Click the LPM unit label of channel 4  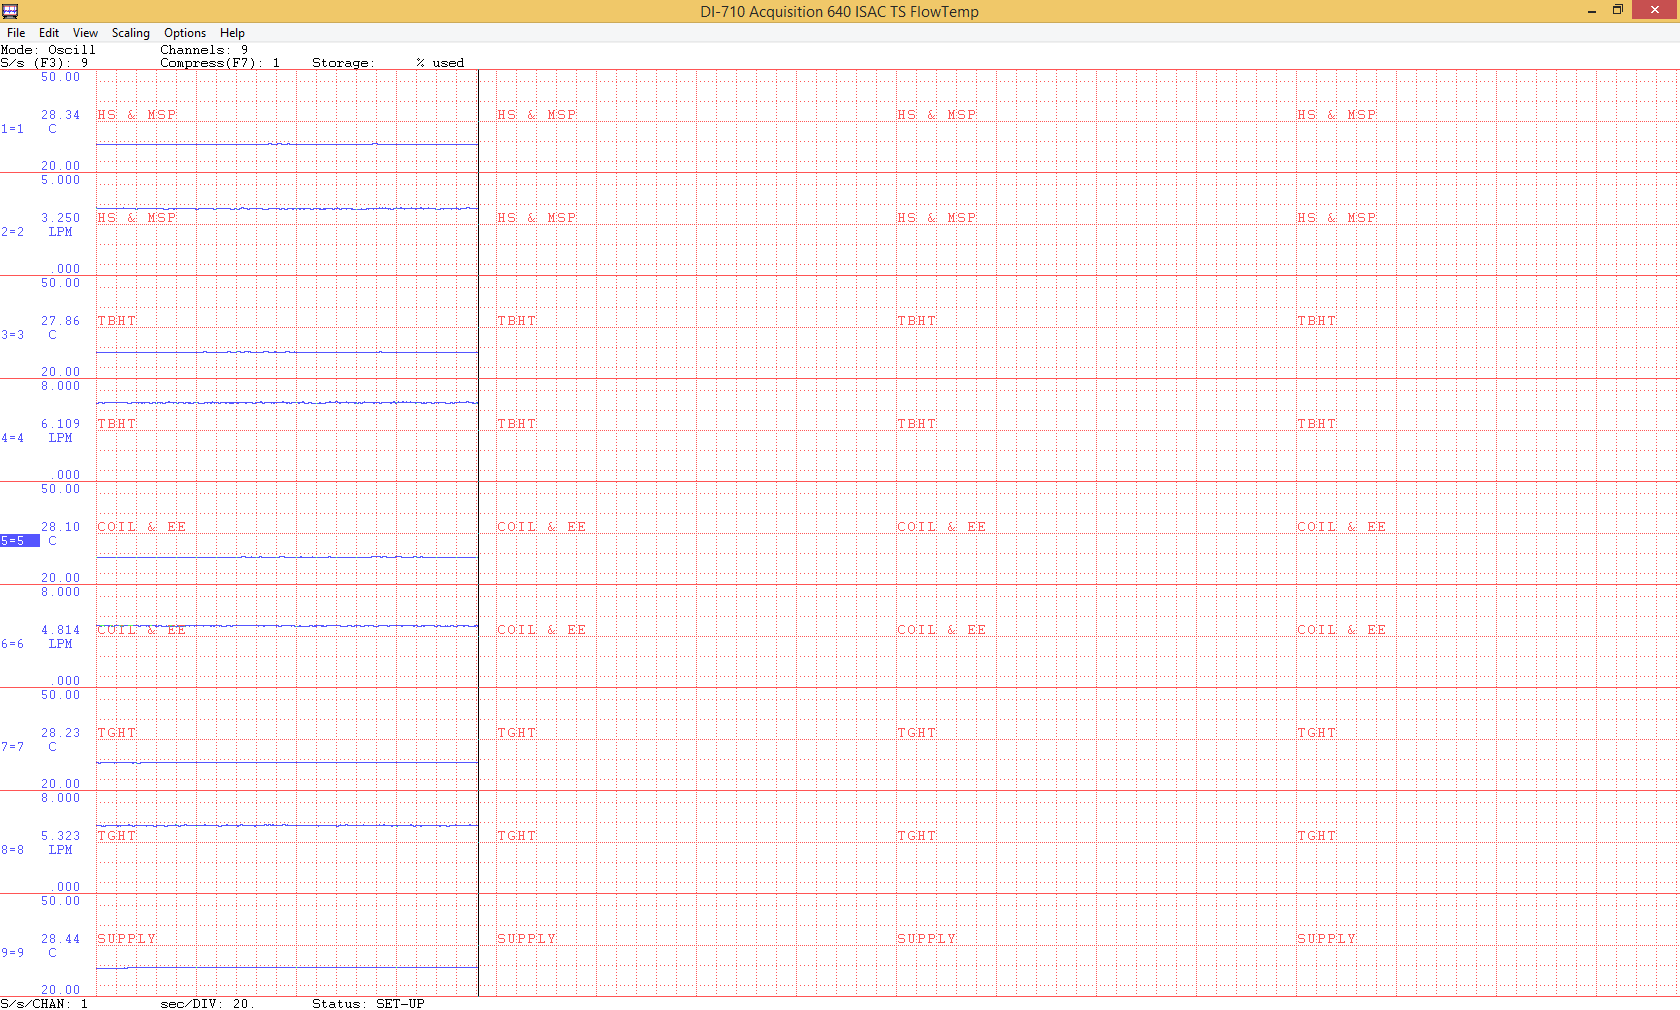point(60,438)
